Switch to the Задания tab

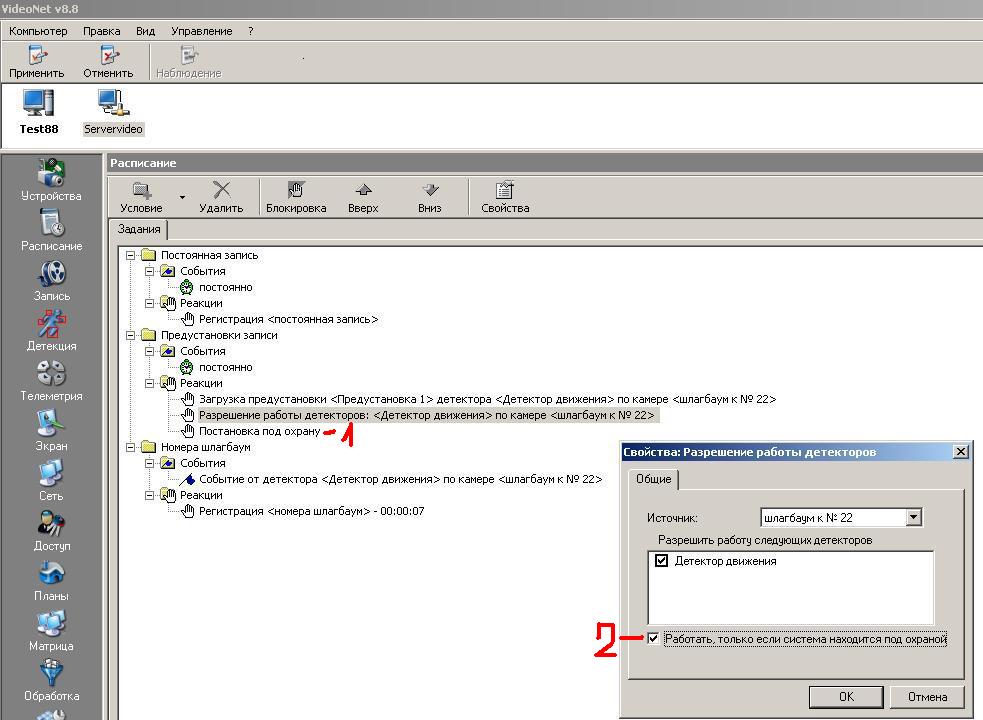[138, 229]
